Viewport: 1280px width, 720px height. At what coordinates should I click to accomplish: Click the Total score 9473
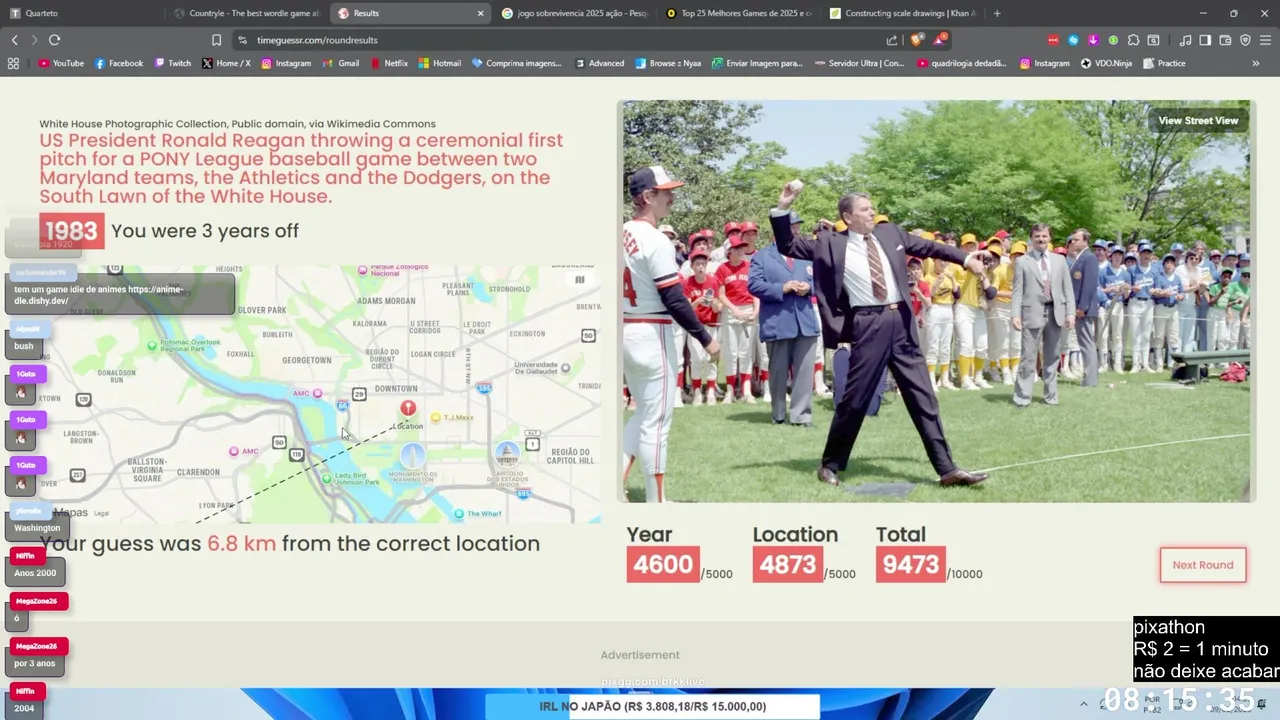point(911,565)
